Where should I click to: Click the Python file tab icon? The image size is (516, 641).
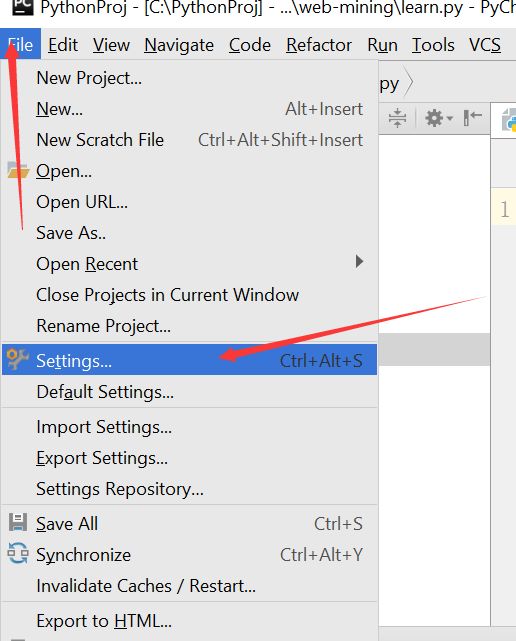pos(509,120)
